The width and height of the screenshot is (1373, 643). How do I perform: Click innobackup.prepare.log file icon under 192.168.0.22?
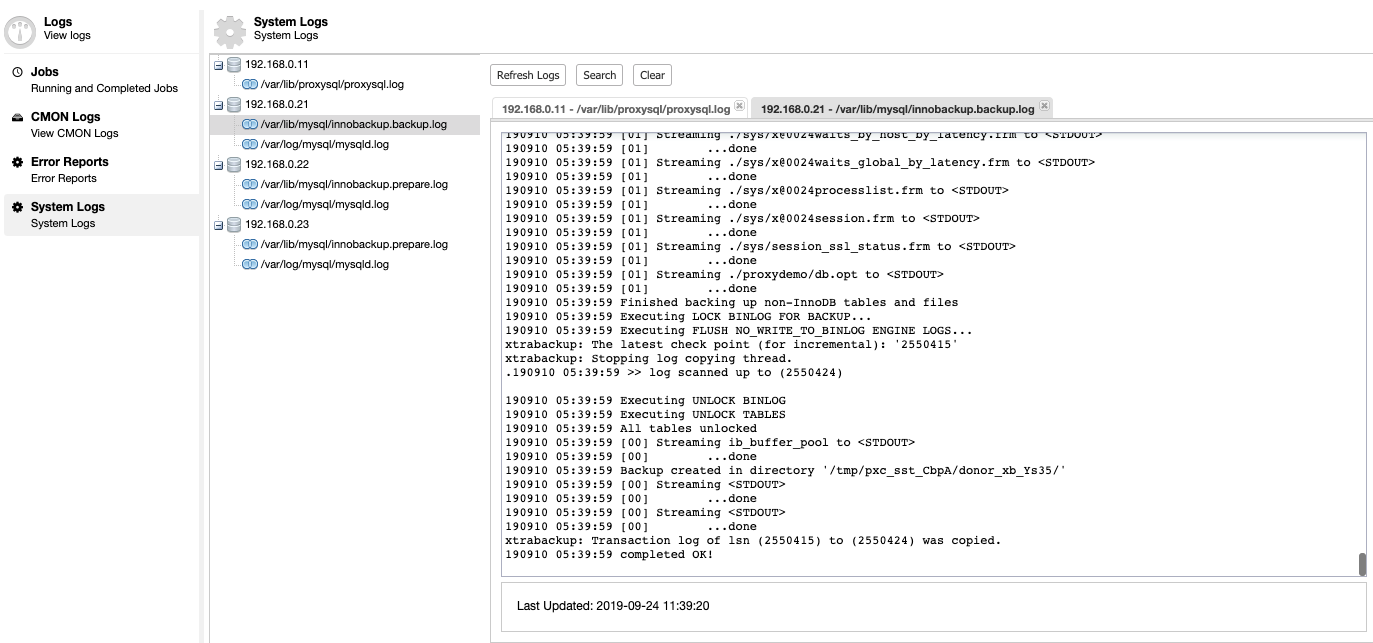[x=250, y=184]
